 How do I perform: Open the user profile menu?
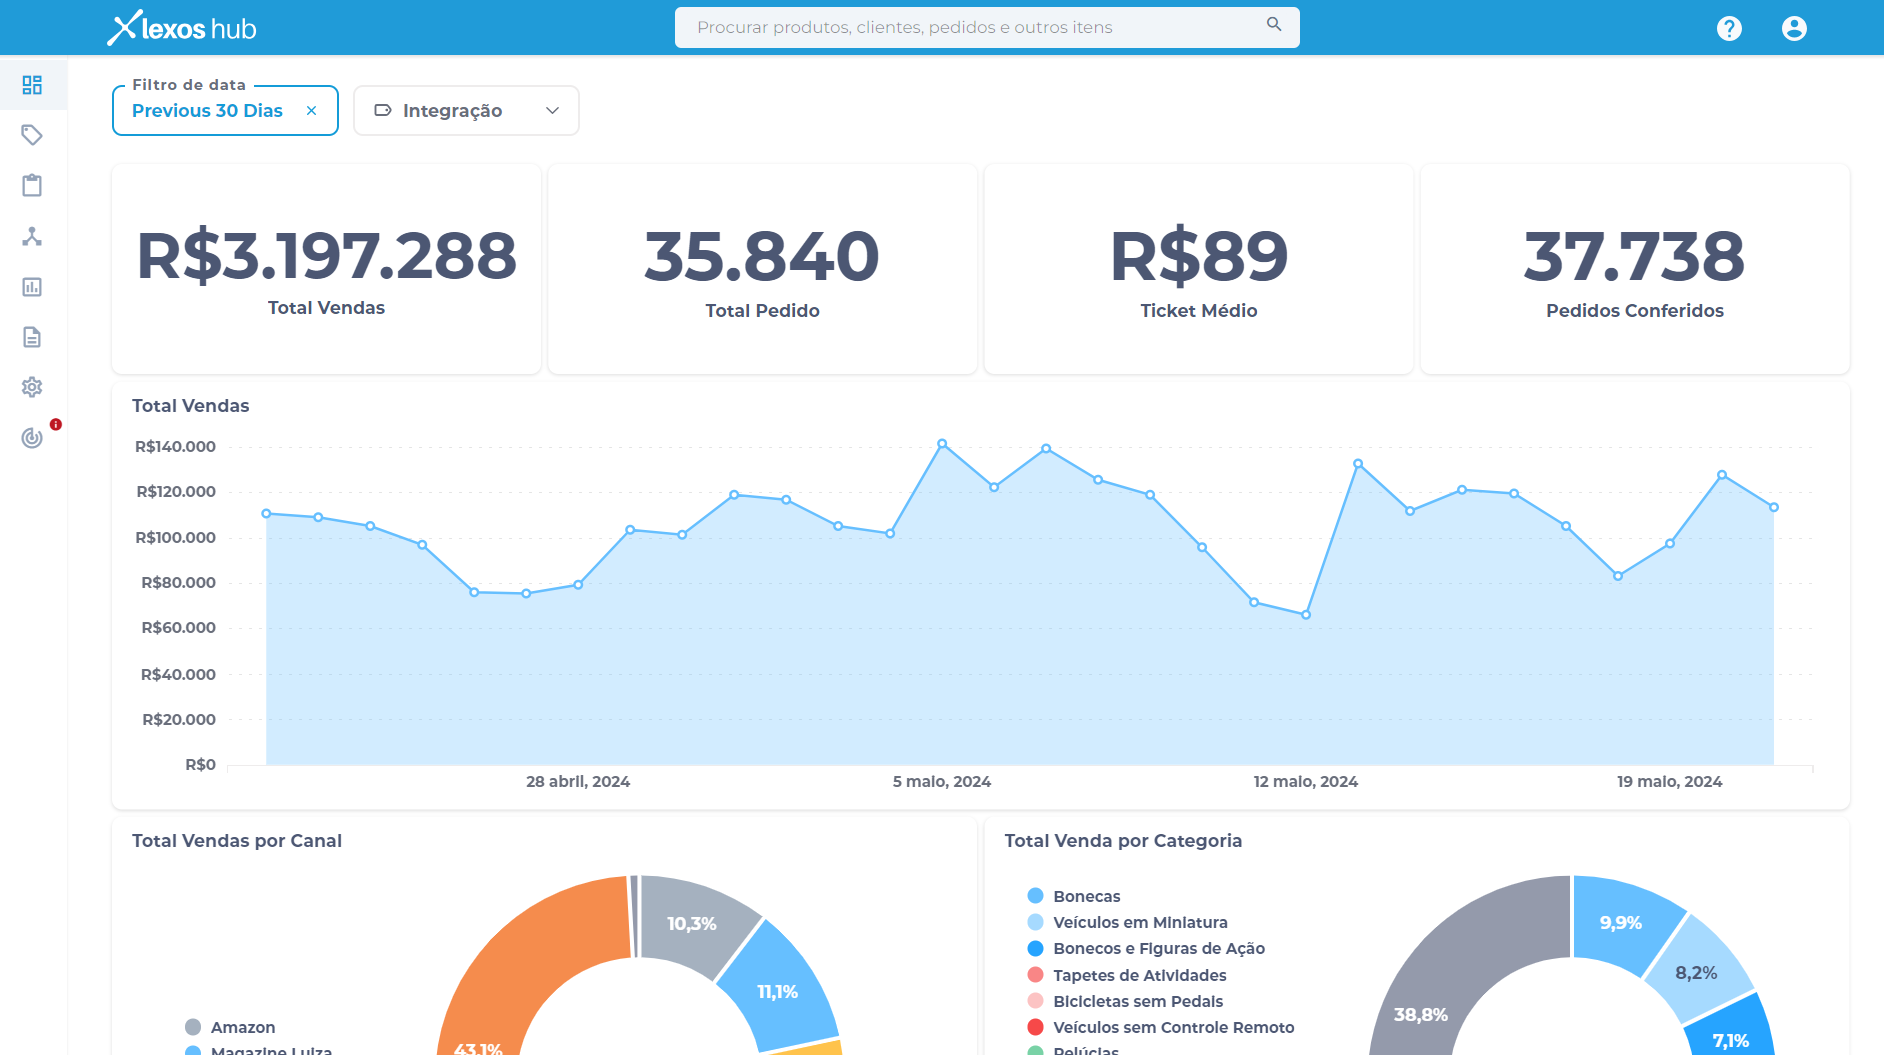tap(1794, 27)
